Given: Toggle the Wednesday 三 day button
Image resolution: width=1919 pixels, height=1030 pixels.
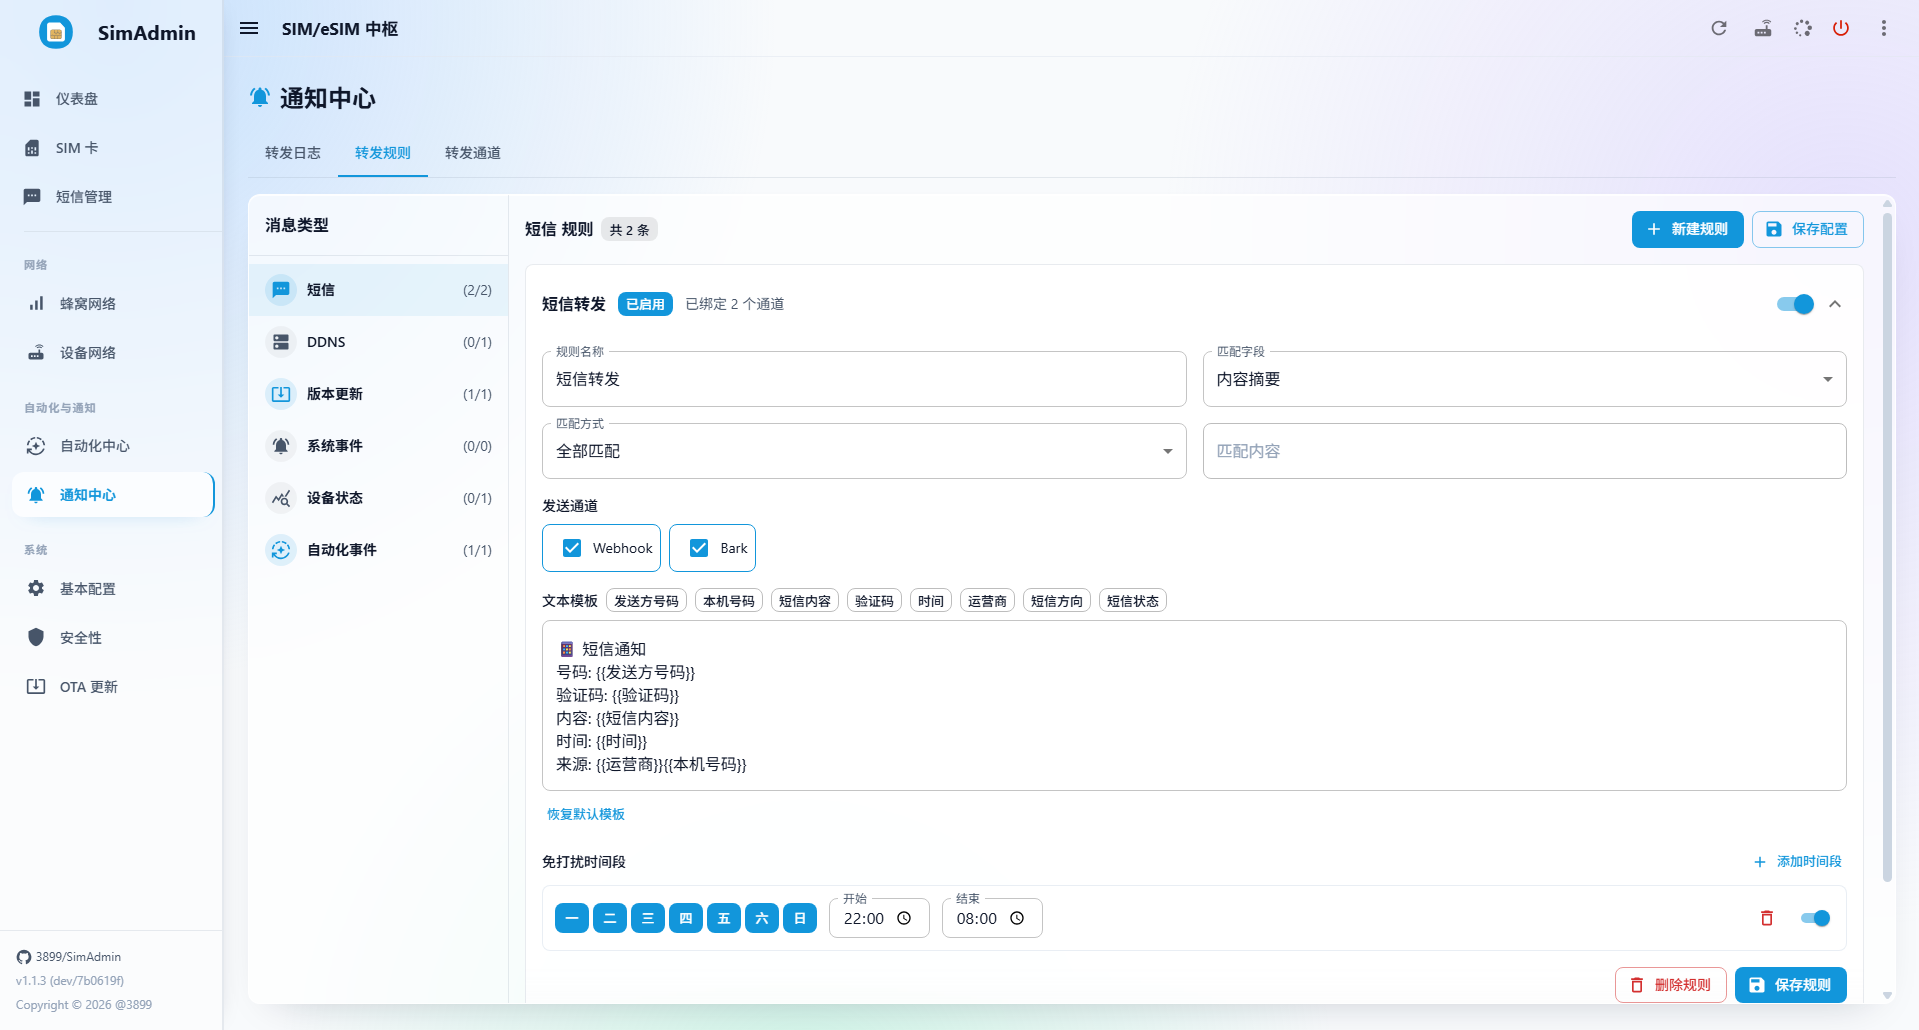Looking at the screenshot, I should (x=648, y=918).
